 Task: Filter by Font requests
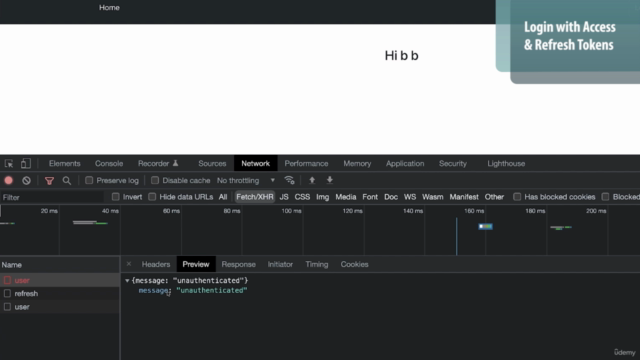click(370, 197)
